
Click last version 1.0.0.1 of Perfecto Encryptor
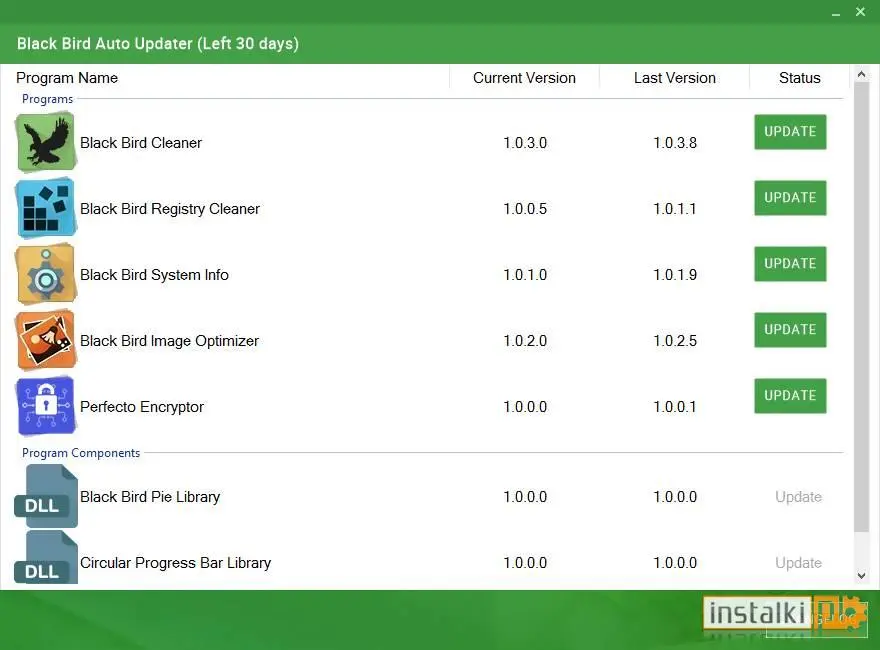675,406
